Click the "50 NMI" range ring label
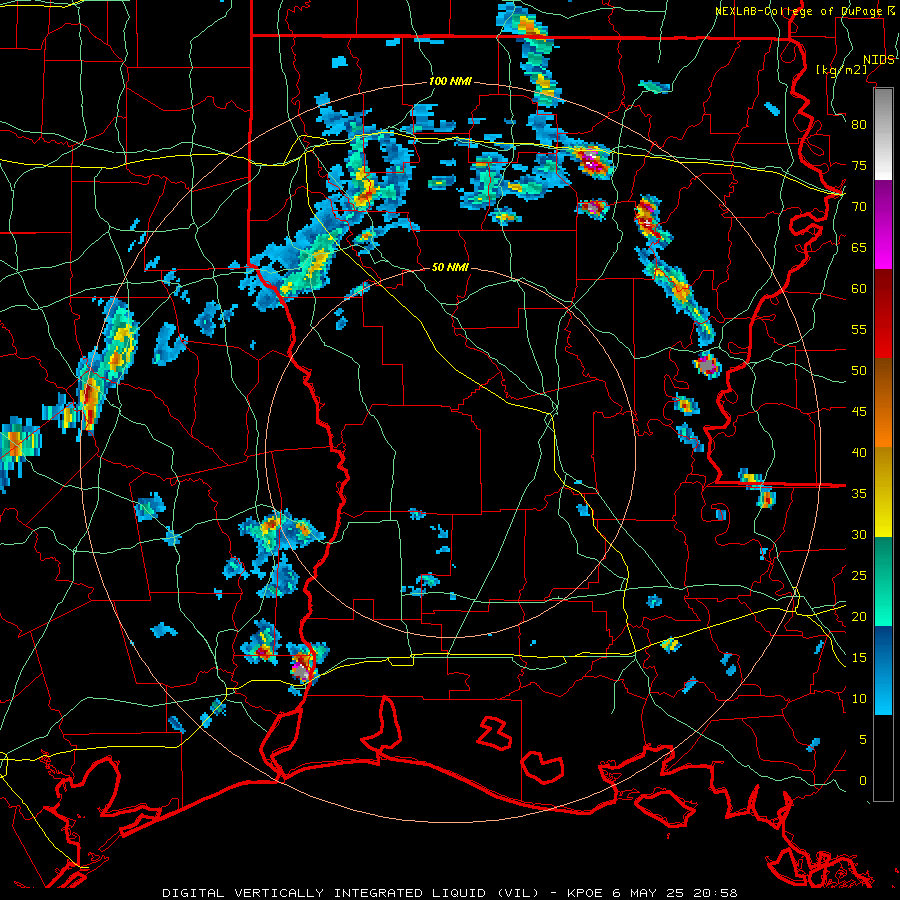The width and height of the screenshot is (900, 900). tap(450, 267)
